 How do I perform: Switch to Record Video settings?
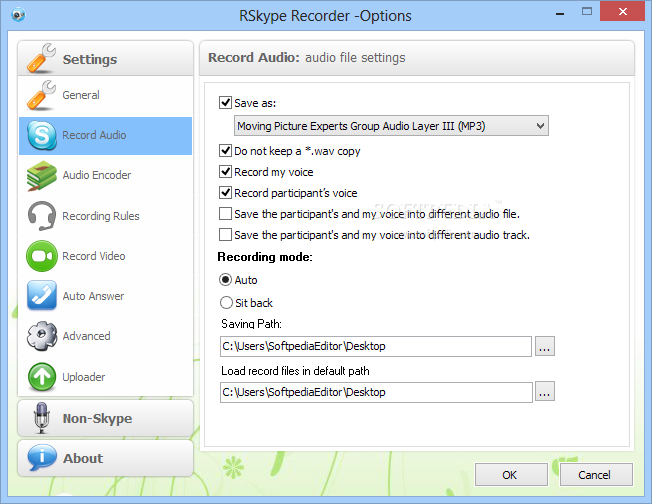[105, 256]
